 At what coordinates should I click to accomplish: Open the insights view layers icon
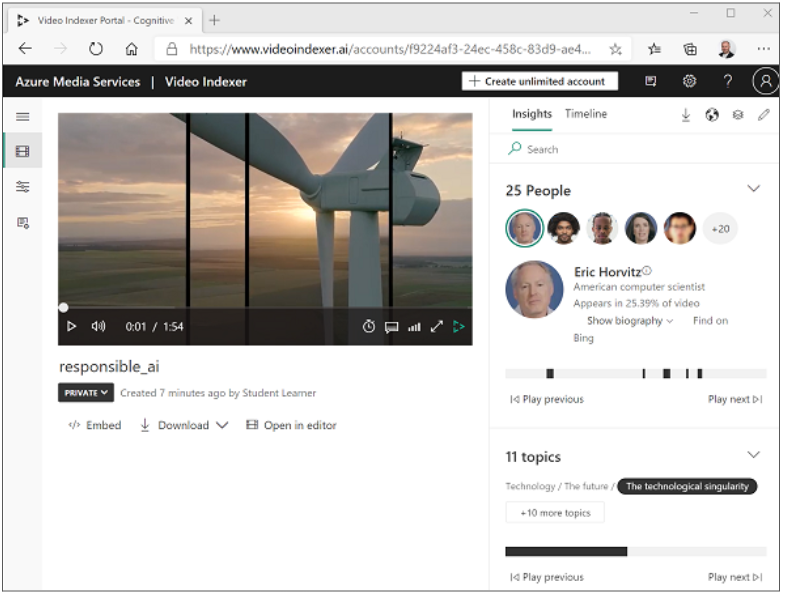click(740, 115)
